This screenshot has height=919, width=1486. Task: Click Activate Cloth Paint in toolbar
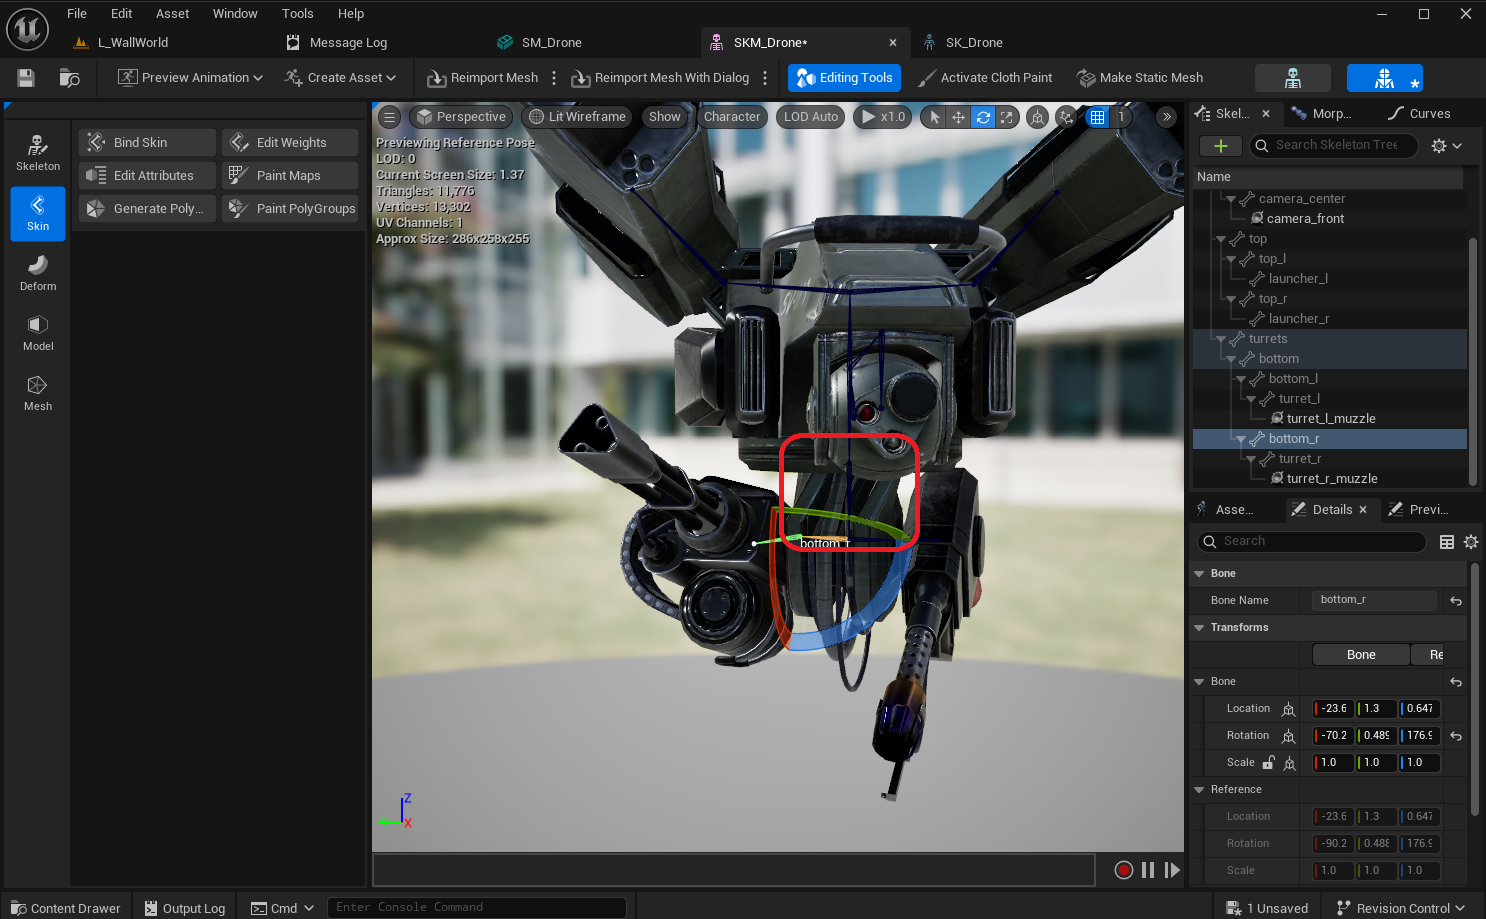[x=985, y=78]
